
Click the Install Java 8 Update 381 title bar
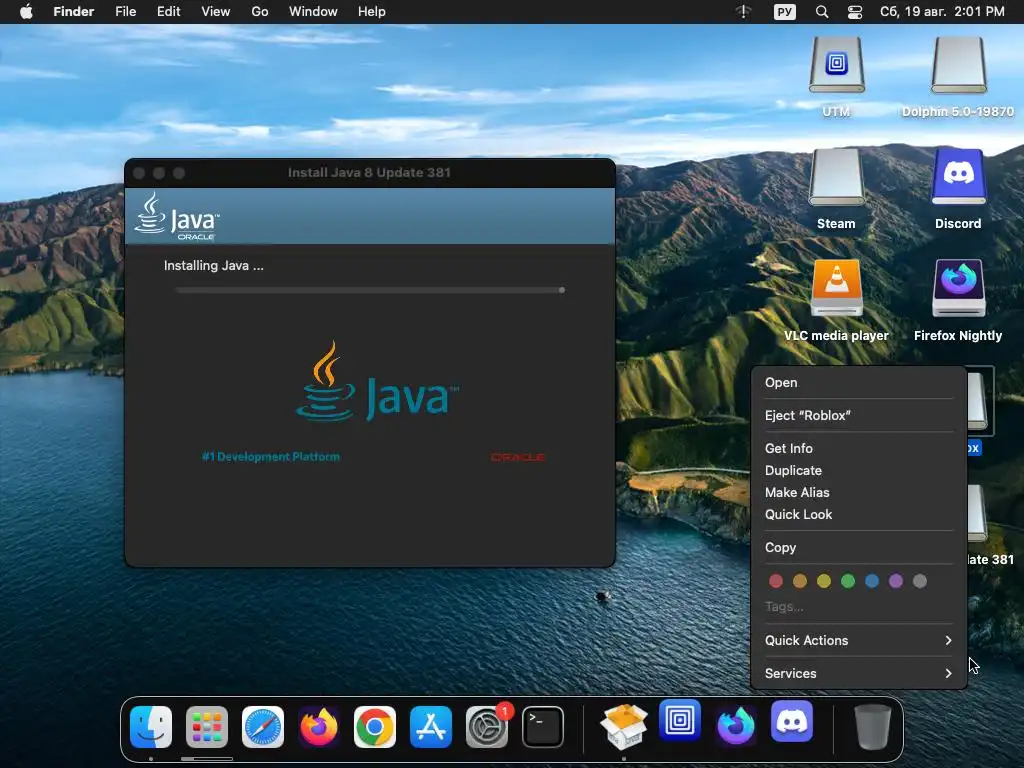pyautogui.click(x=370, y=172)
